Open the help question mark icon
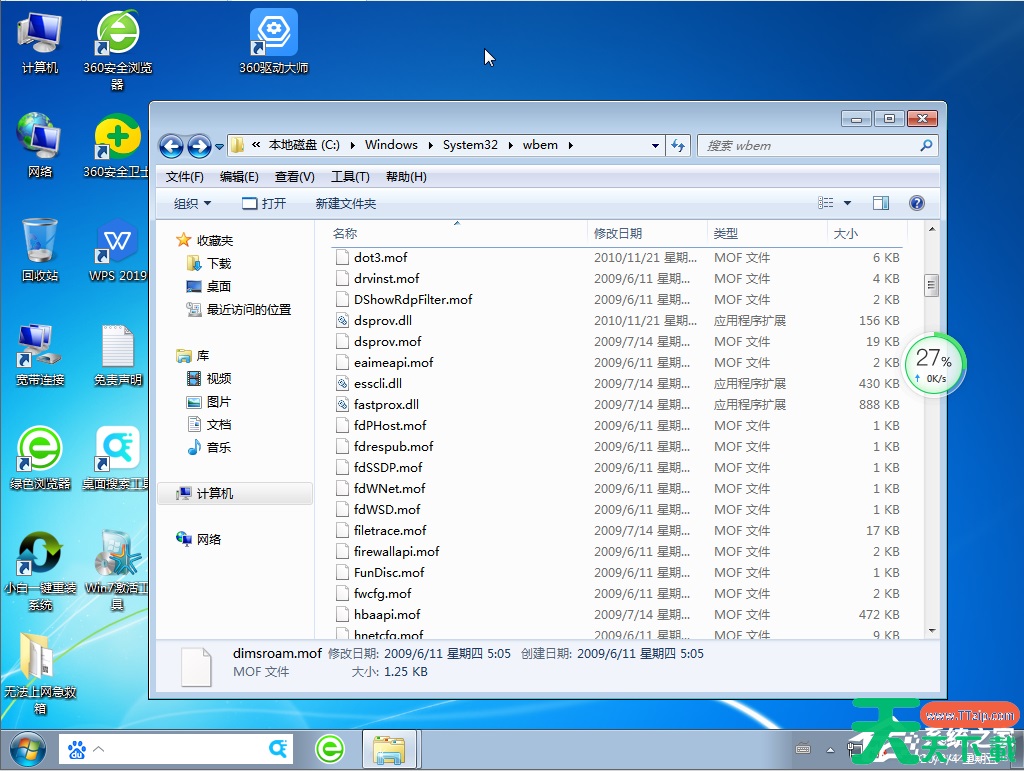Screen dimensions: 1024x771 [916, 203]
